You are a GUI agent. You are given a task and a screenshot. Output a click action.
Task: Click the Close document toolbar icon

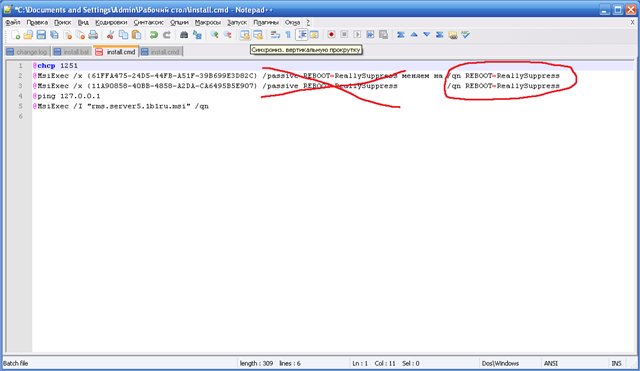(67, 35)
